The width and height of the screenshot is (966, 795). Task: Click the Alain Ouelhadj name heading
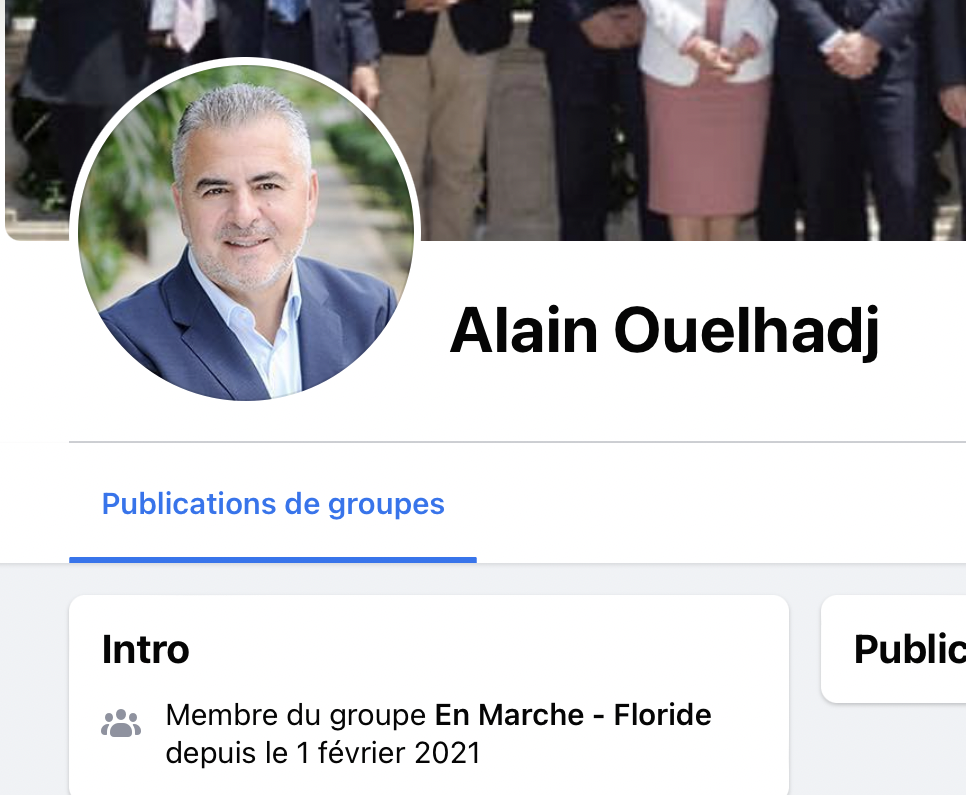tap(664, 331)
